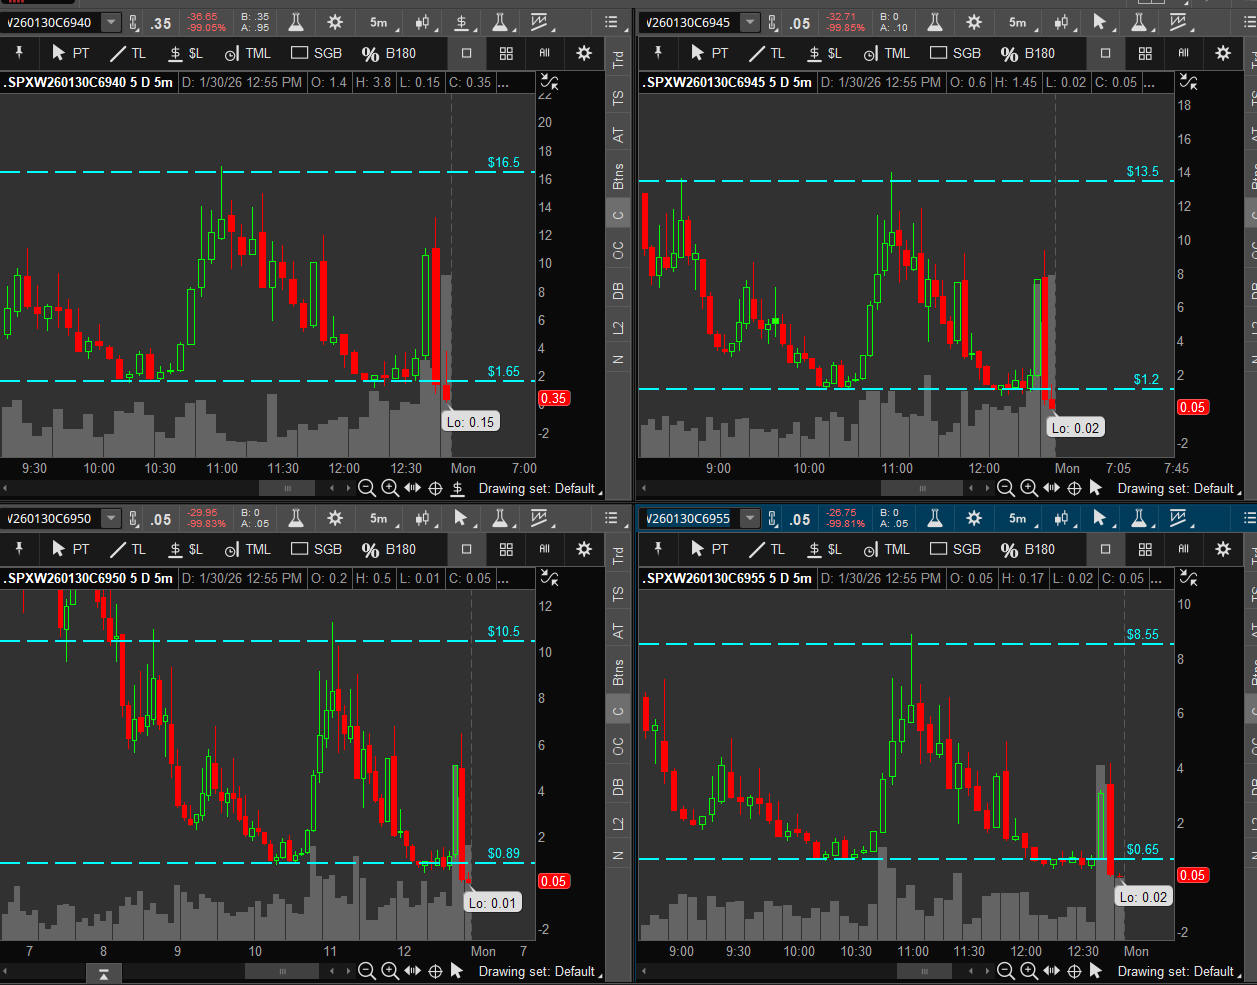Enable single-pane view in C6955 drawing toolbar
1257x985 pixels.
[x=1105, y=549]
